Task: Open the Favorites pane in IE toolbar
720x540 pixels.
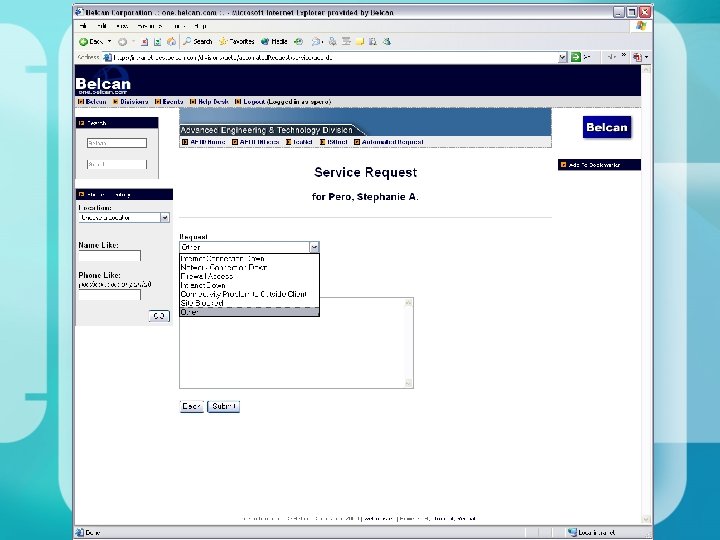Action: click(x=236, y=41)
